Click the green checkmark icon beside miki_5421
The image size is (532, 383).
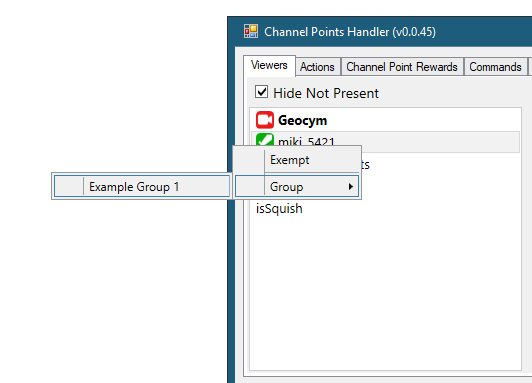265,139
